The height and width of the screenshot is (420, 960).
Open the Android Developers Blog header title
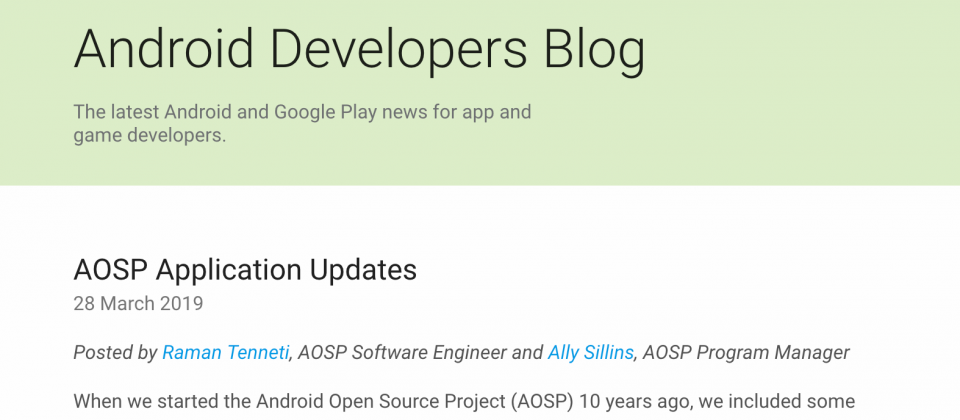click(359, 49)
